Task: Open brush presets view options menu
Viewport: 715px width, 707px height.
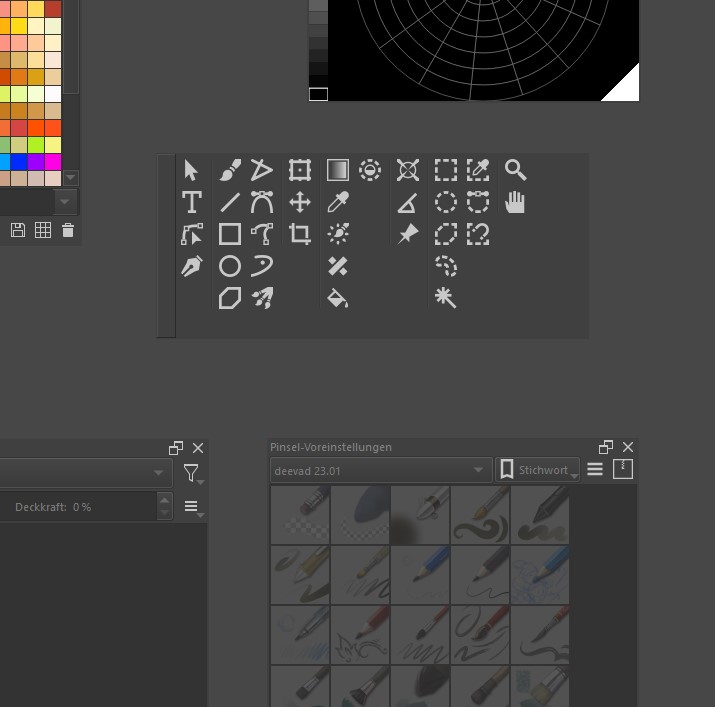Action: (595, 469)
